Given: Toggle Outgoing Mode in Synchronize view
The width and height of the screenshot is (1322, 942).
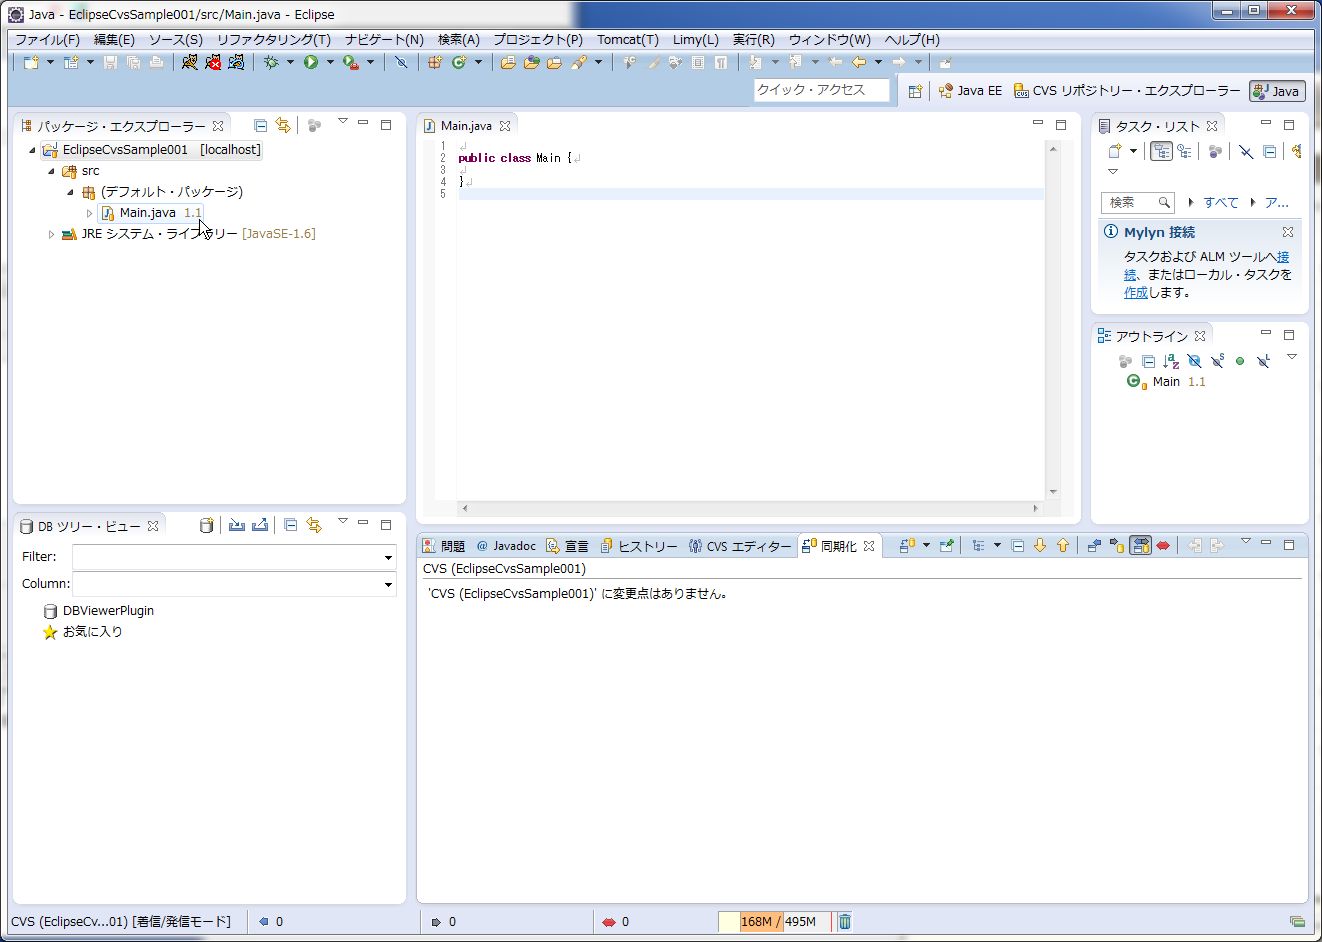Looking at the screenshot, I should (x=1117, y=546).
